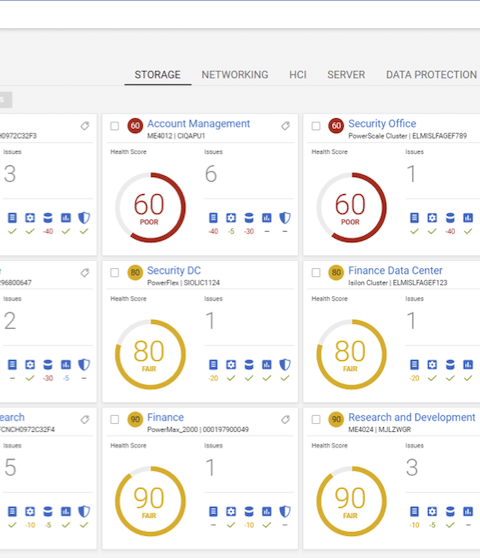480x558 pixels.
Task: Click Security DC data protection shield icon
Action: (285, 364)
